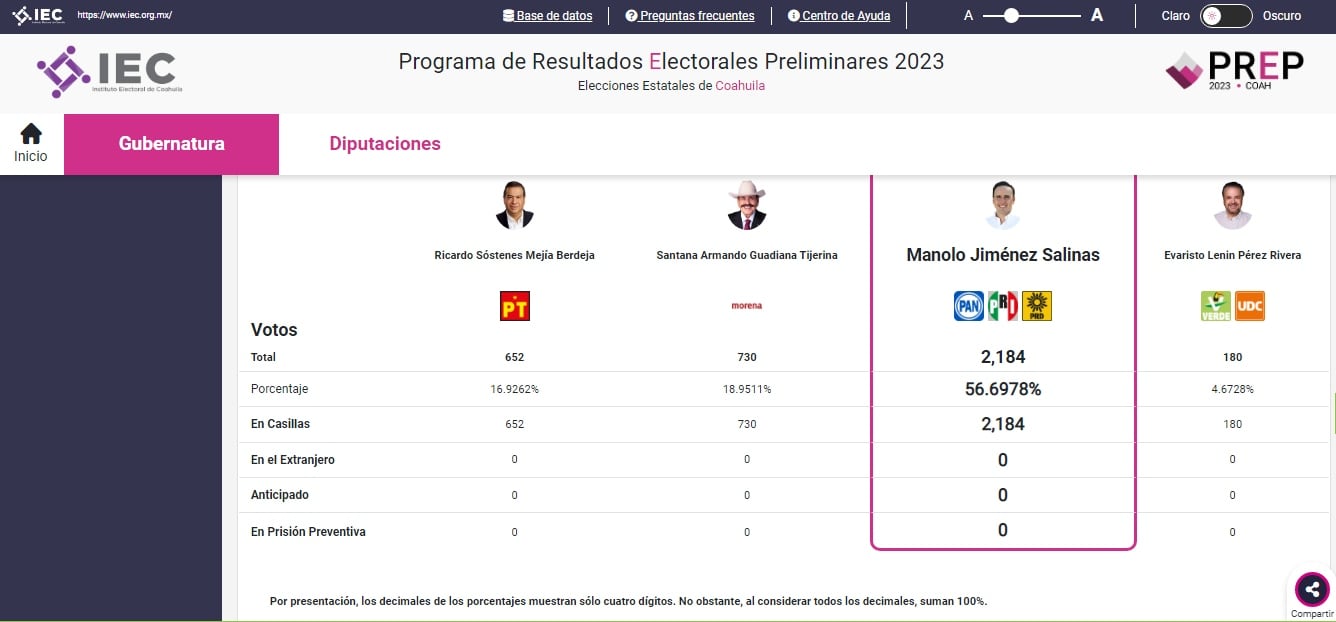Click the PT party logo
This screenshot has width=1336, height=622.
[514, 306]
